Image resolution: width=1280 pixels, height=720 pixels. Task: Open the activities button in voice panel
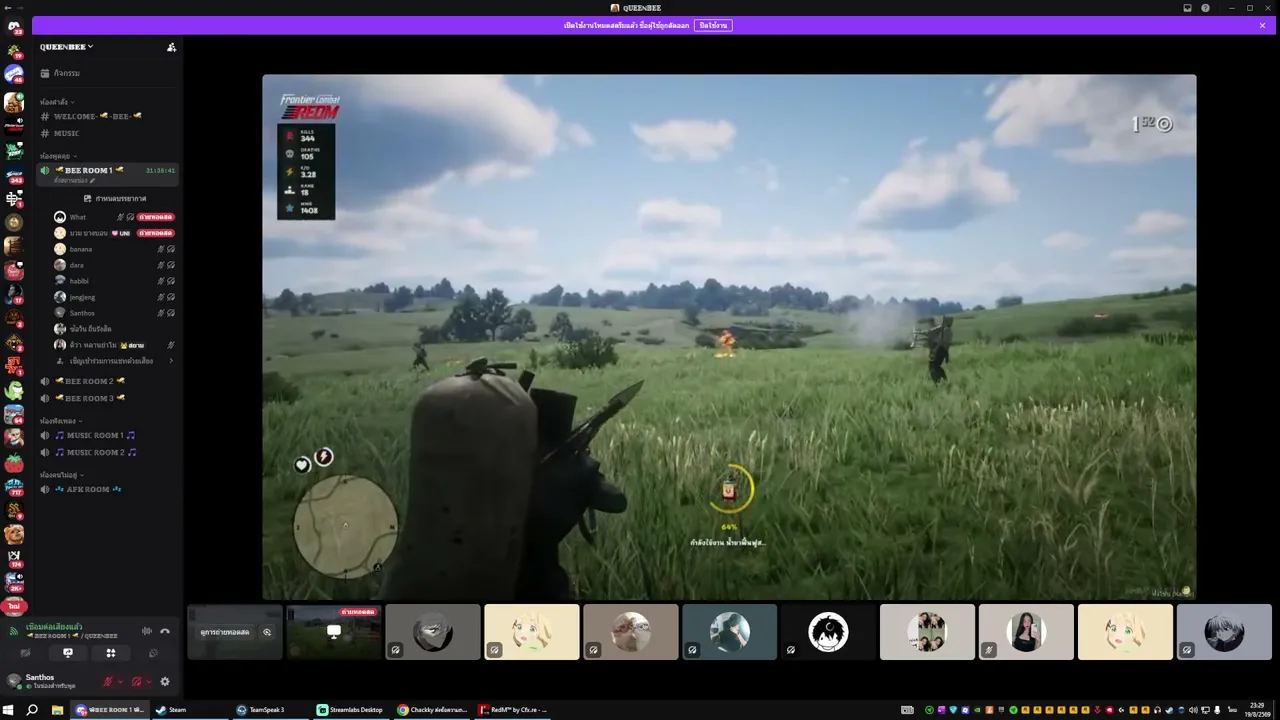click(111, 653)
